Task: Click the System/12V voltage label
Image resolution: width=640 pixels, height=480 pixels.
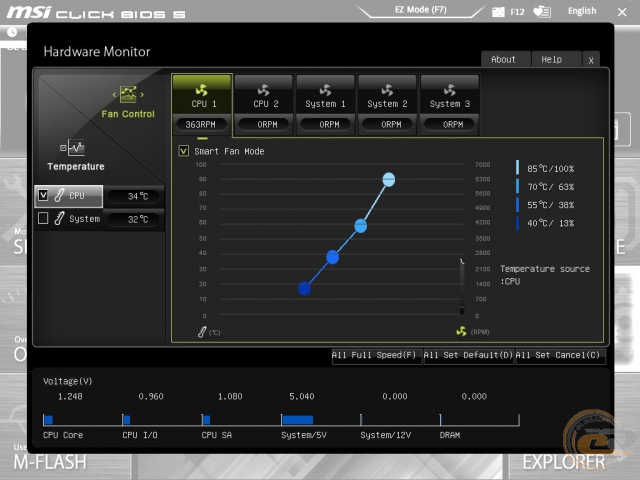Action: click(x=385, y=435)
